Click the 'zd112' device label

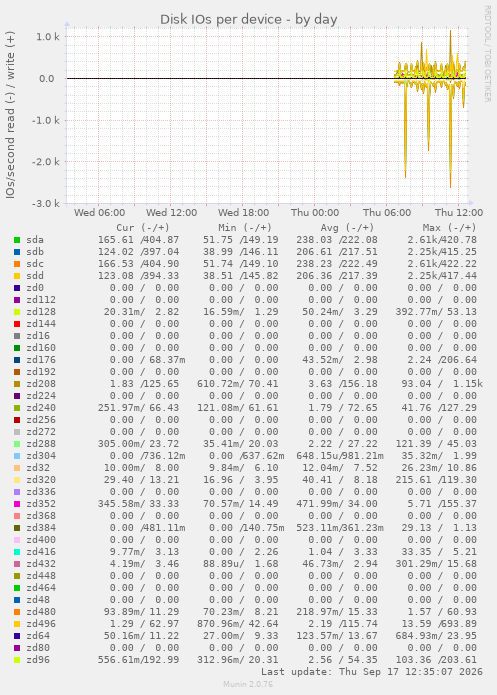pyautogui.click(x=41, y=300)
